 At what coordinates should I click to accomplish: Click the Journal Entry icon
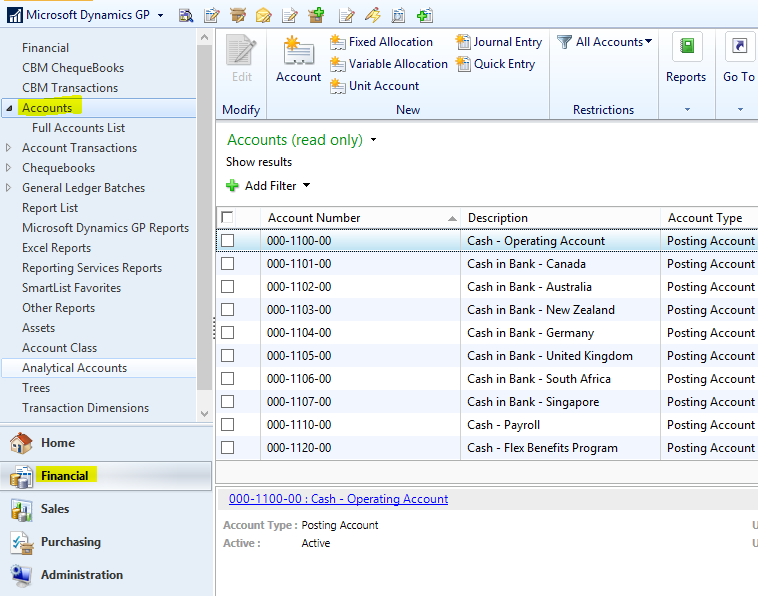(x=463, y=42)
